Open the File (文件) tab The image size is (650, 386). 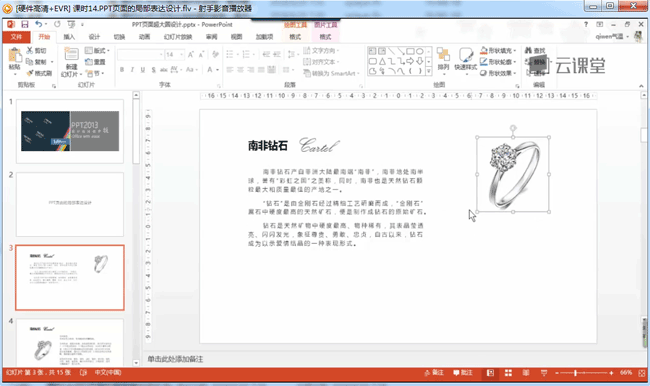pyautogui.click(x=16, y=37)
